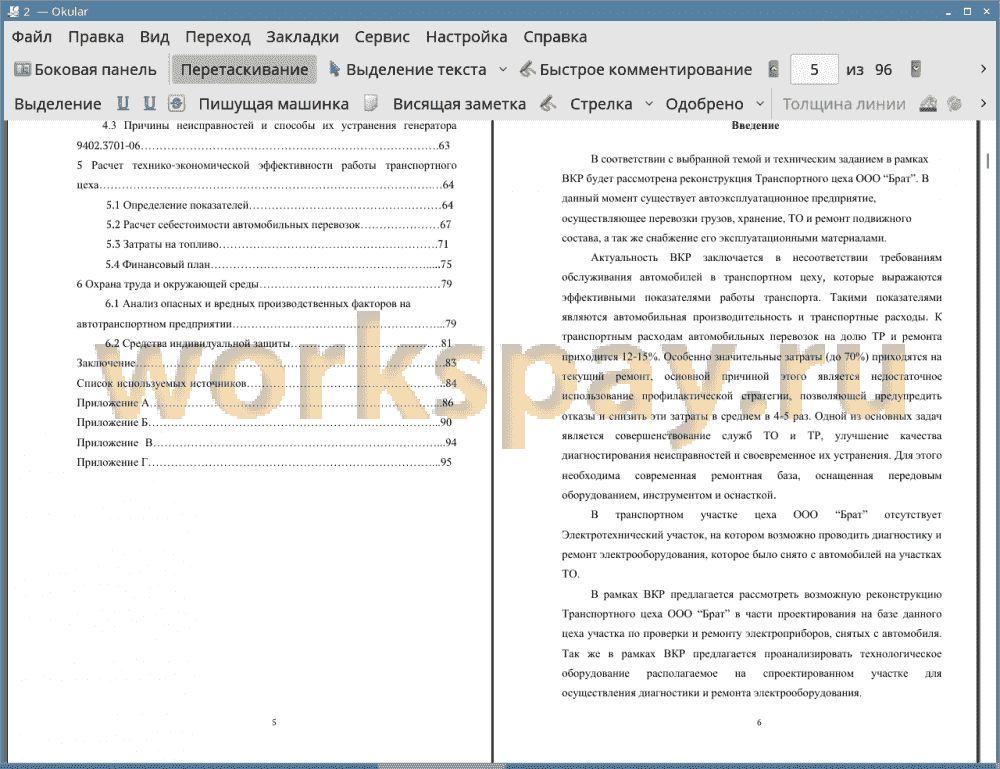This screenshot has width=1000, height=769.
Task: Select the Висящая заметка pop-up note tool
Action: tap(459, 104)
